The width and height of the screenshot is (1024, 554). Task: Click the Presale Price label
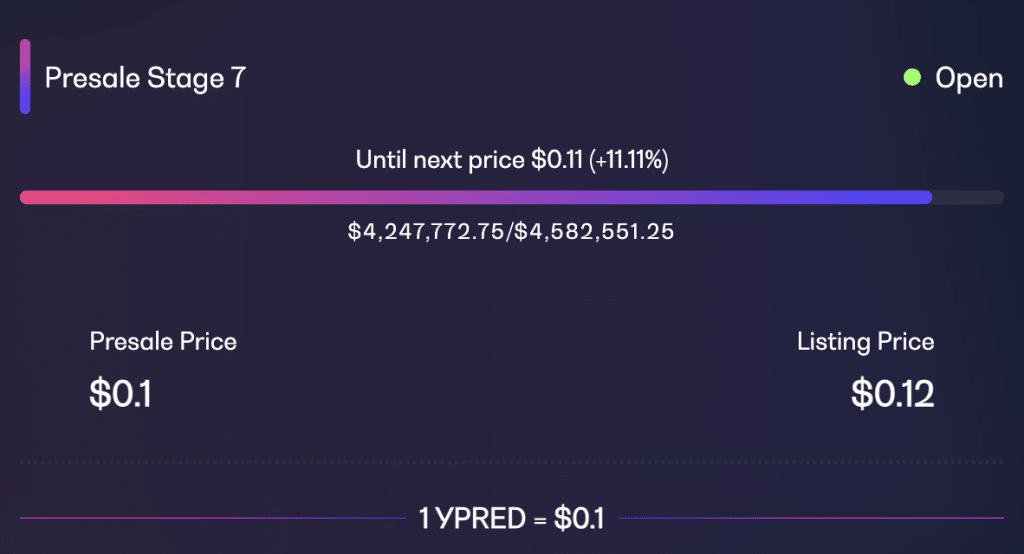pos(163,342)
